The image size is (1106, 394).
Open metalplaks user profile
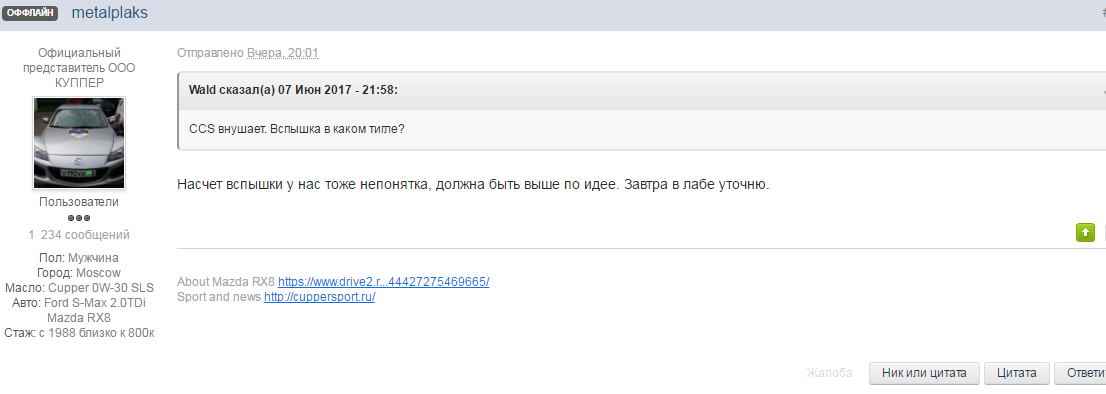pos(110,13)
